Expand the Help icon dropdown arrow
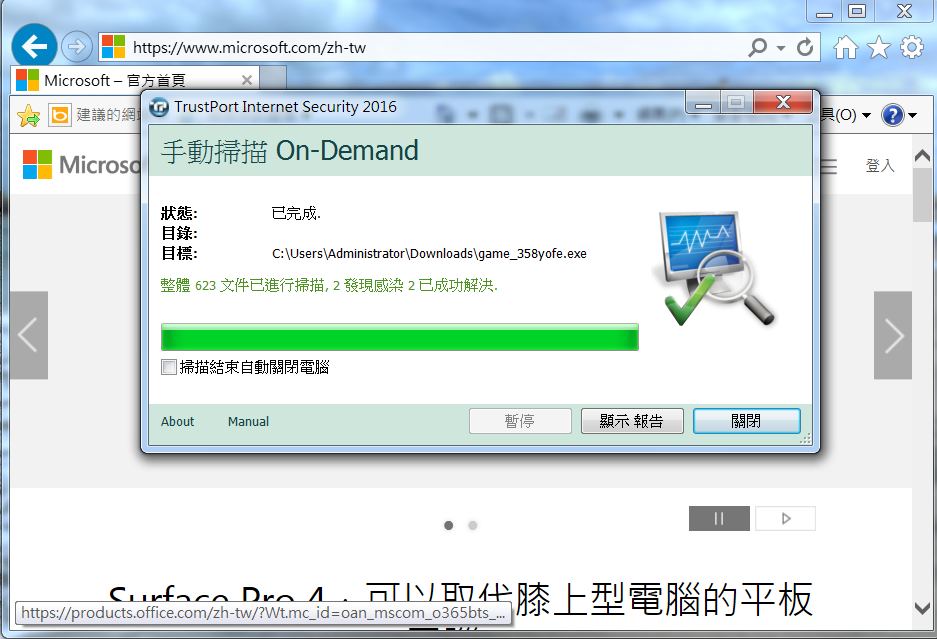The image size is (937, 639). pos(912,115)
